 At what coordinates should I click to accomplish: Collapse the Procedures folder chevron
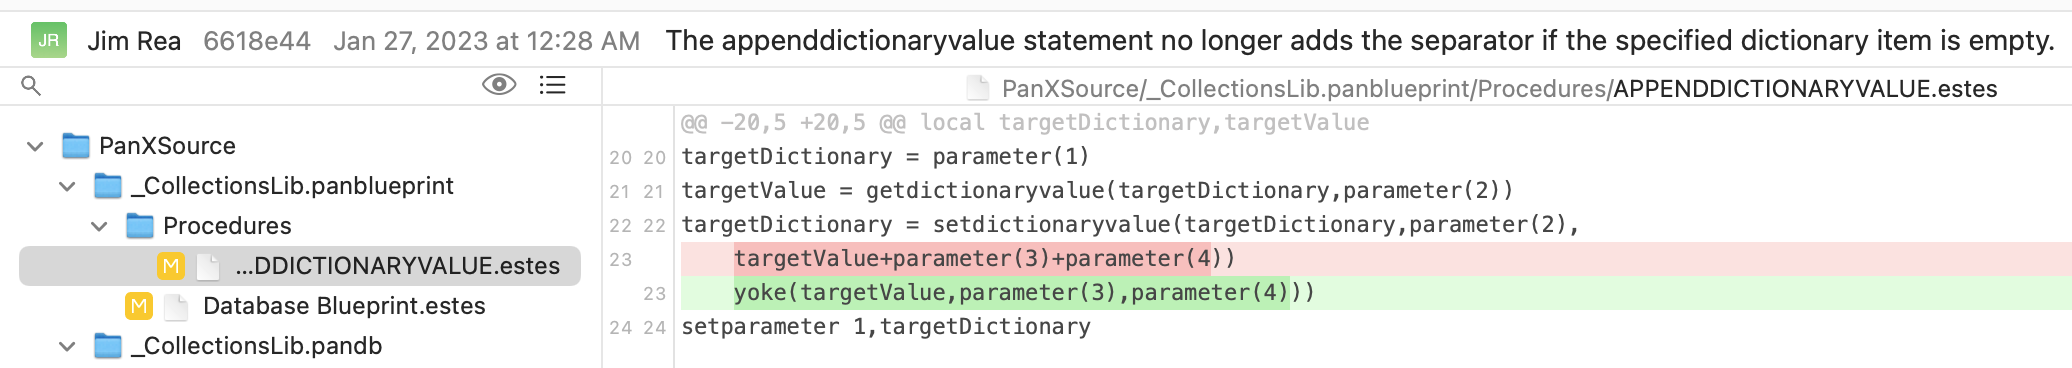click(x=99, y=226)
